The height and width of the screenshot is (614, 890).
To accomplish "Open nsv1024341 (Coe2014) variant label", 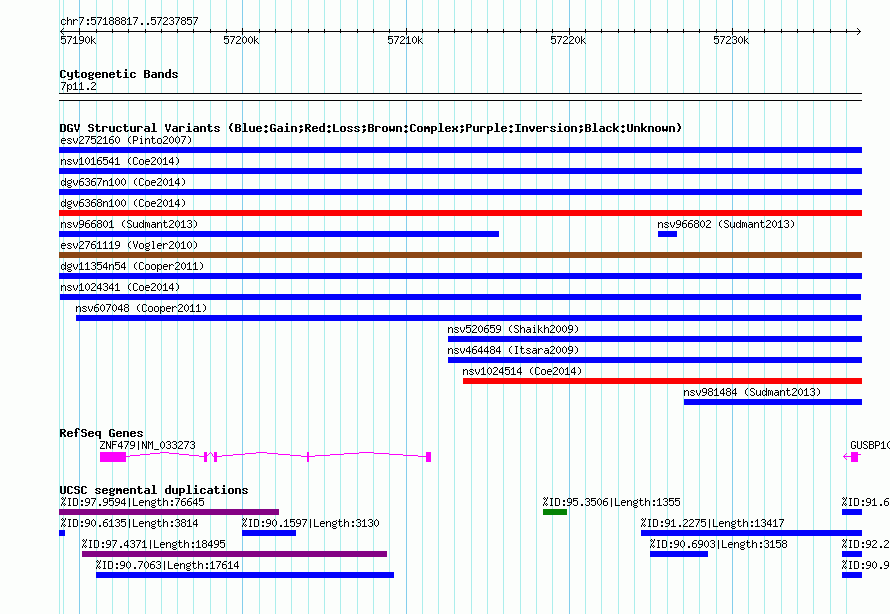I will (120, 287).
